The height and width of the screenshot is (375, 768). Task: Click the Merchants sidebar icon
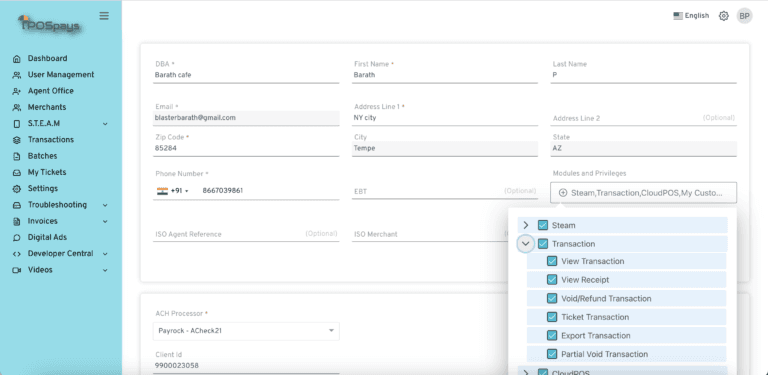point(17,107)
